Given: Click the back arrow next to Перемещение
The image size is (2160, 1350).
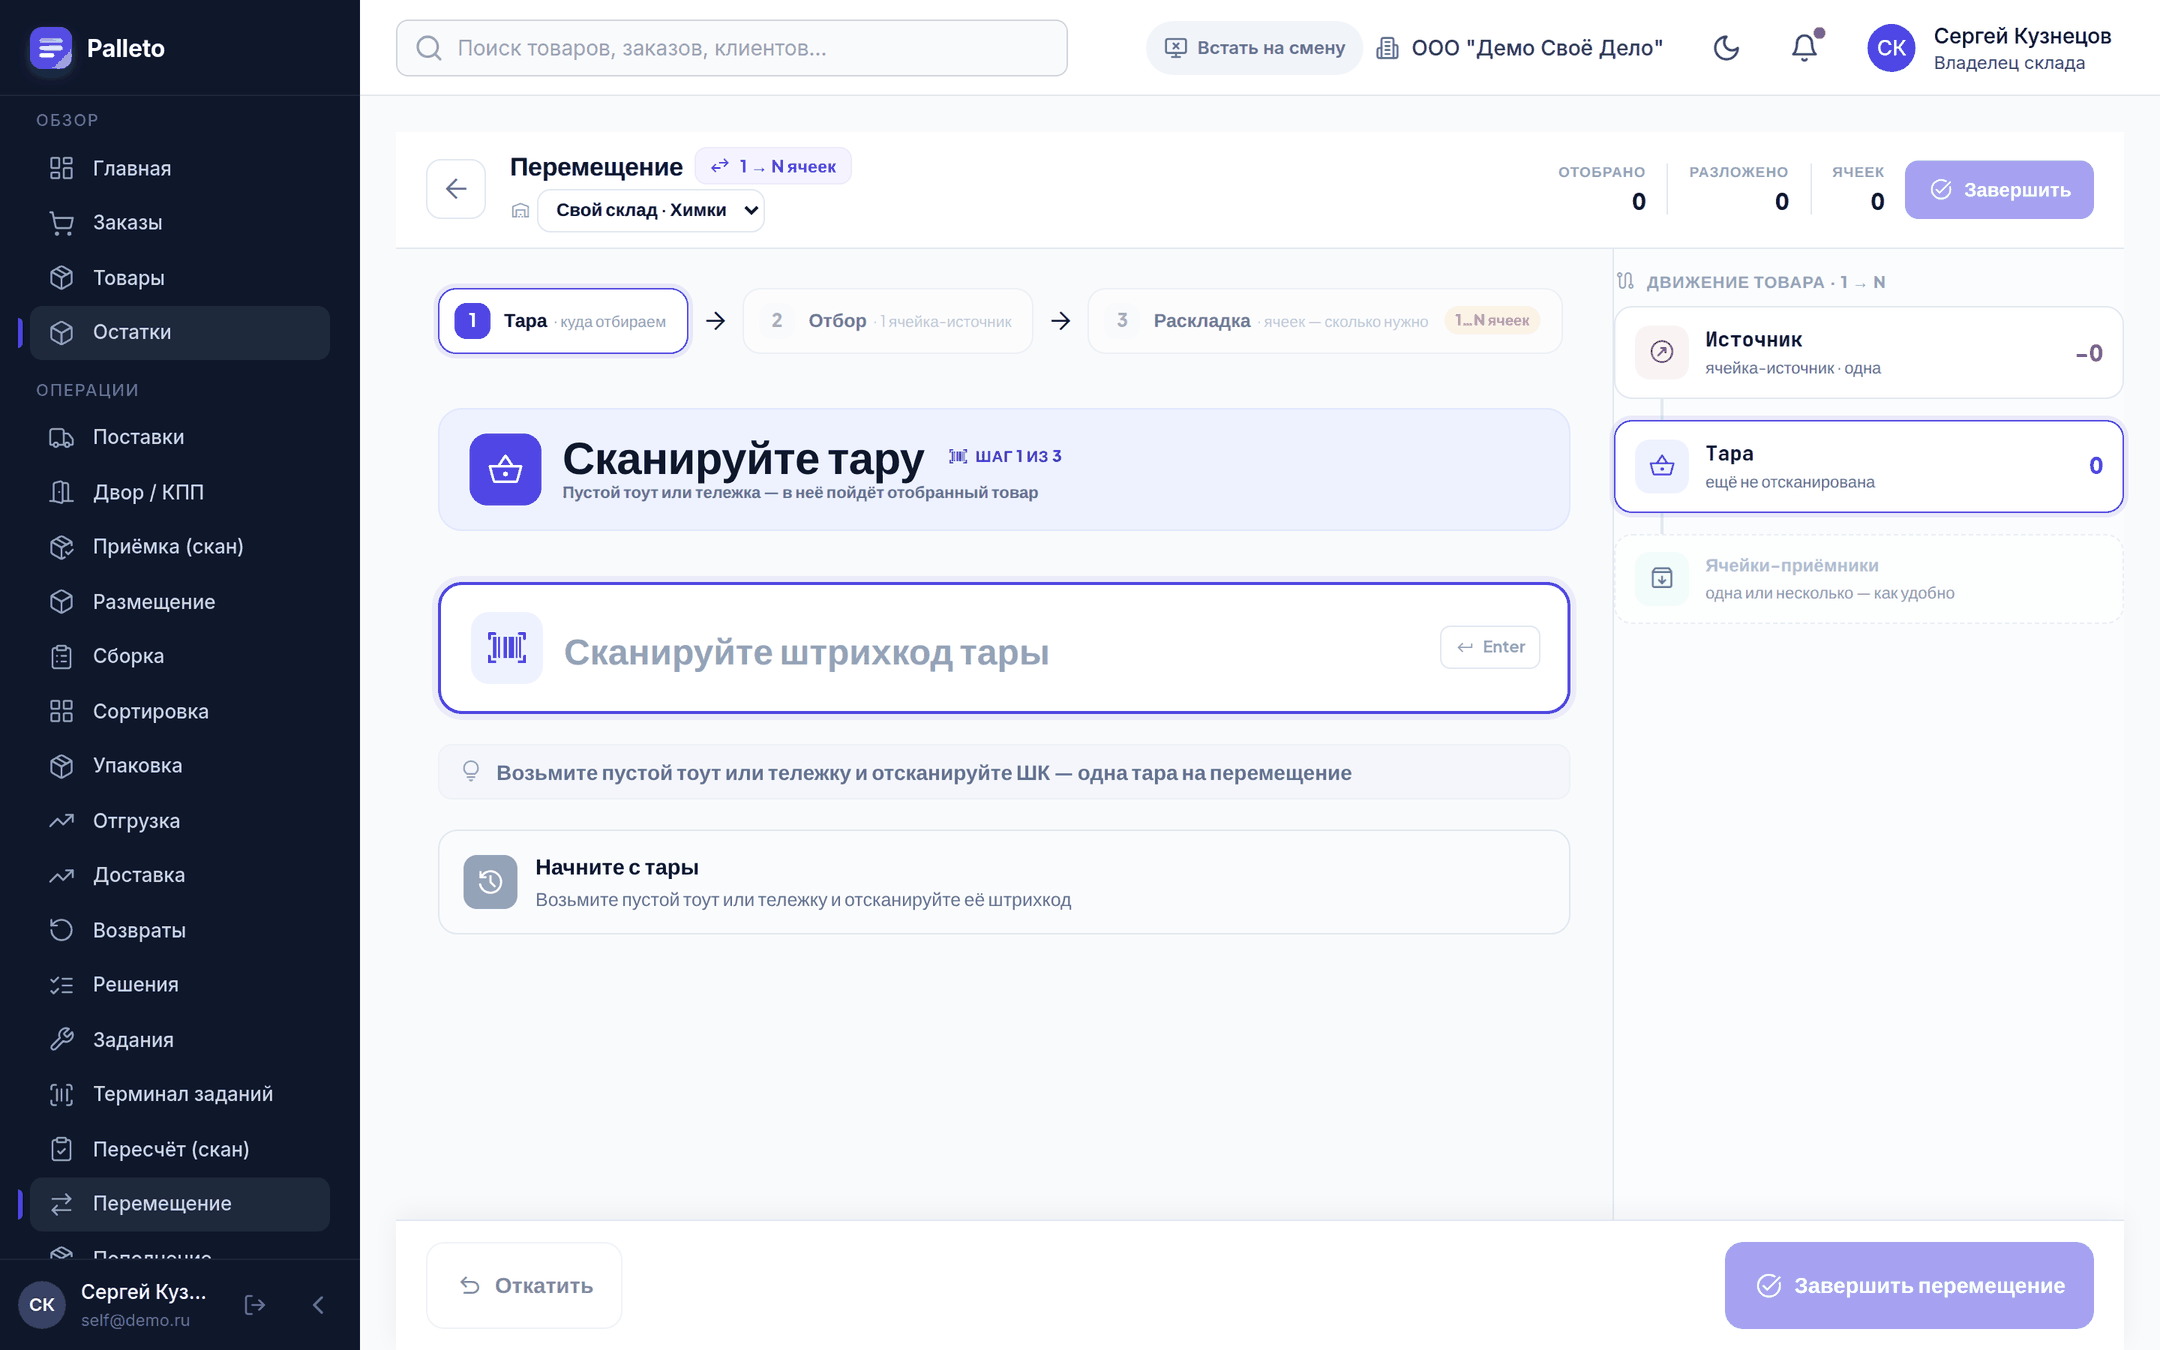Looking at the screenshot, I should (456, 189).
